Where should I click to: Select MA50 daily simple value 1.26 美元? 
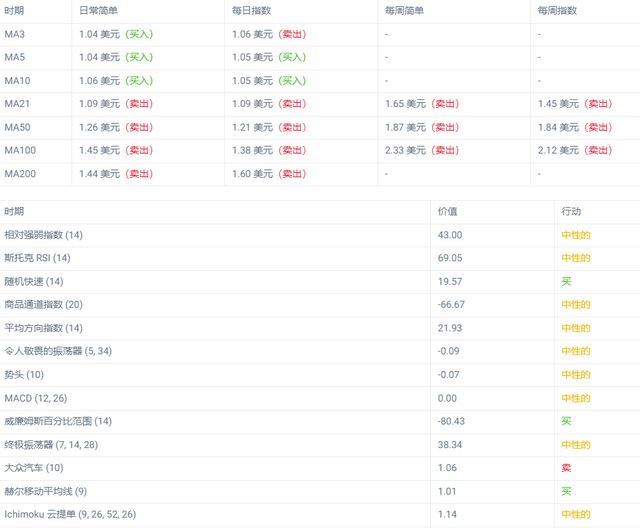[100, 127]
